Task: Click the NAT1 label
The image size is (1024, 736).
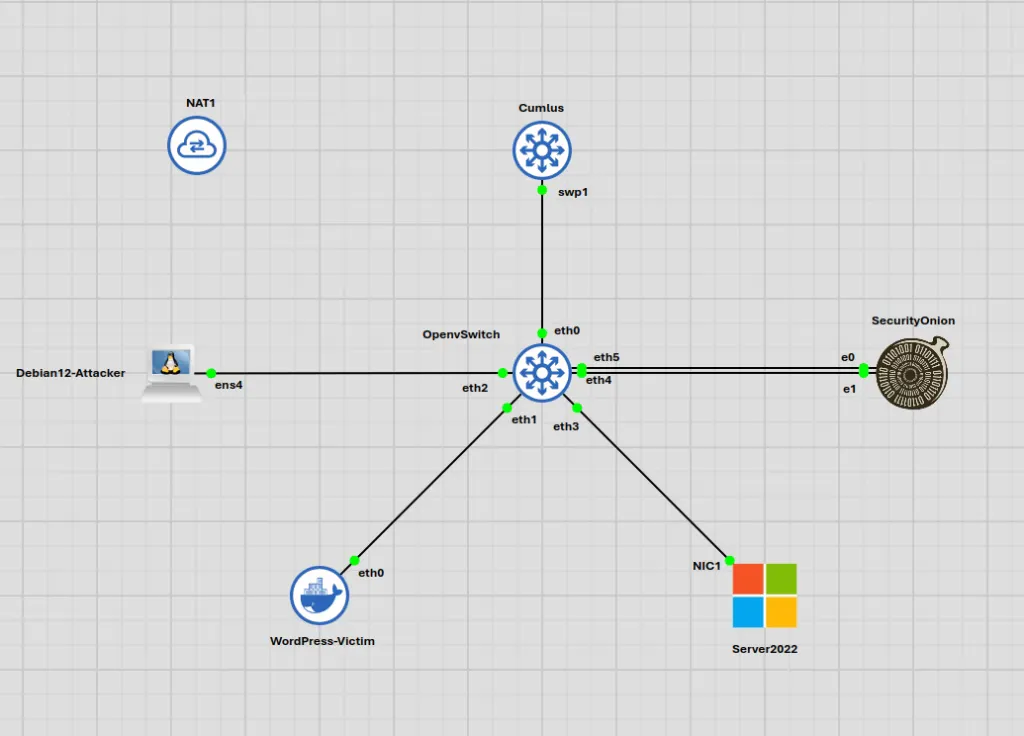Action: coord(200,103)
